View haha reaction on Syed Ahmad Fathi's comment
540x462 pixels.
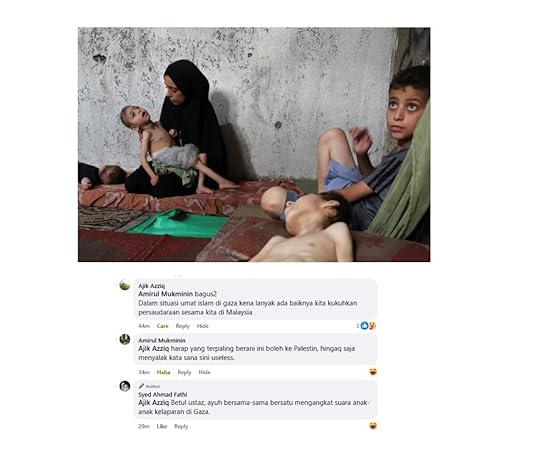click(x=373, y=426)
